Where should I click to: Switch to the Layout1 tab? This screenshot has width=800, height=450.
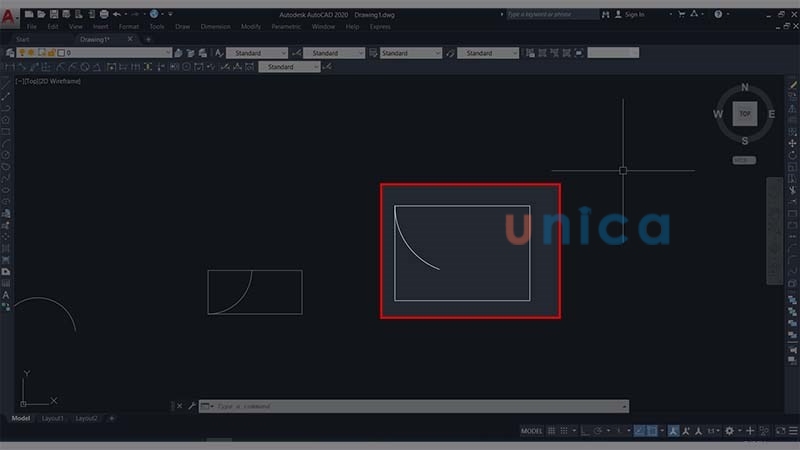click(x=53, y=418)
